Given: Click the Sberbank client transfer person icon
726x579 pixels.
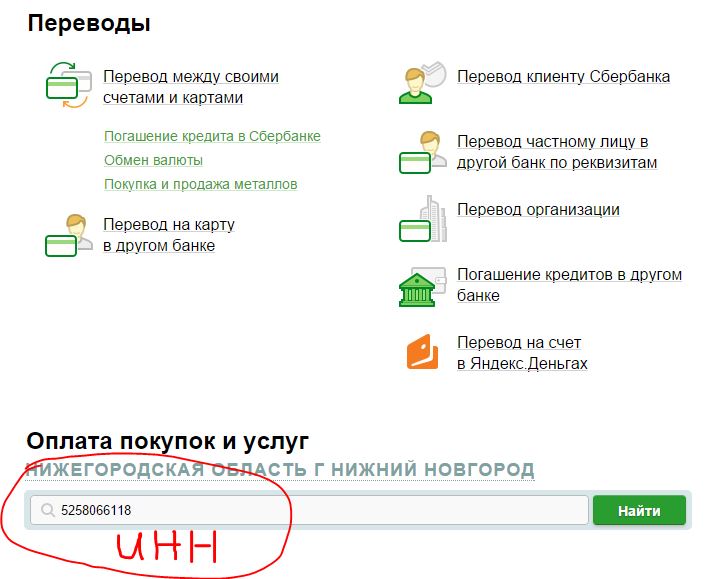Looking at the screenshot, I should tap(422, 82).
